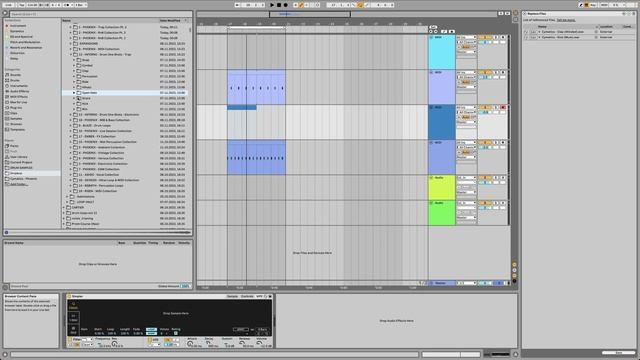
Task: Expand the Clap folder
Action: 74,71
